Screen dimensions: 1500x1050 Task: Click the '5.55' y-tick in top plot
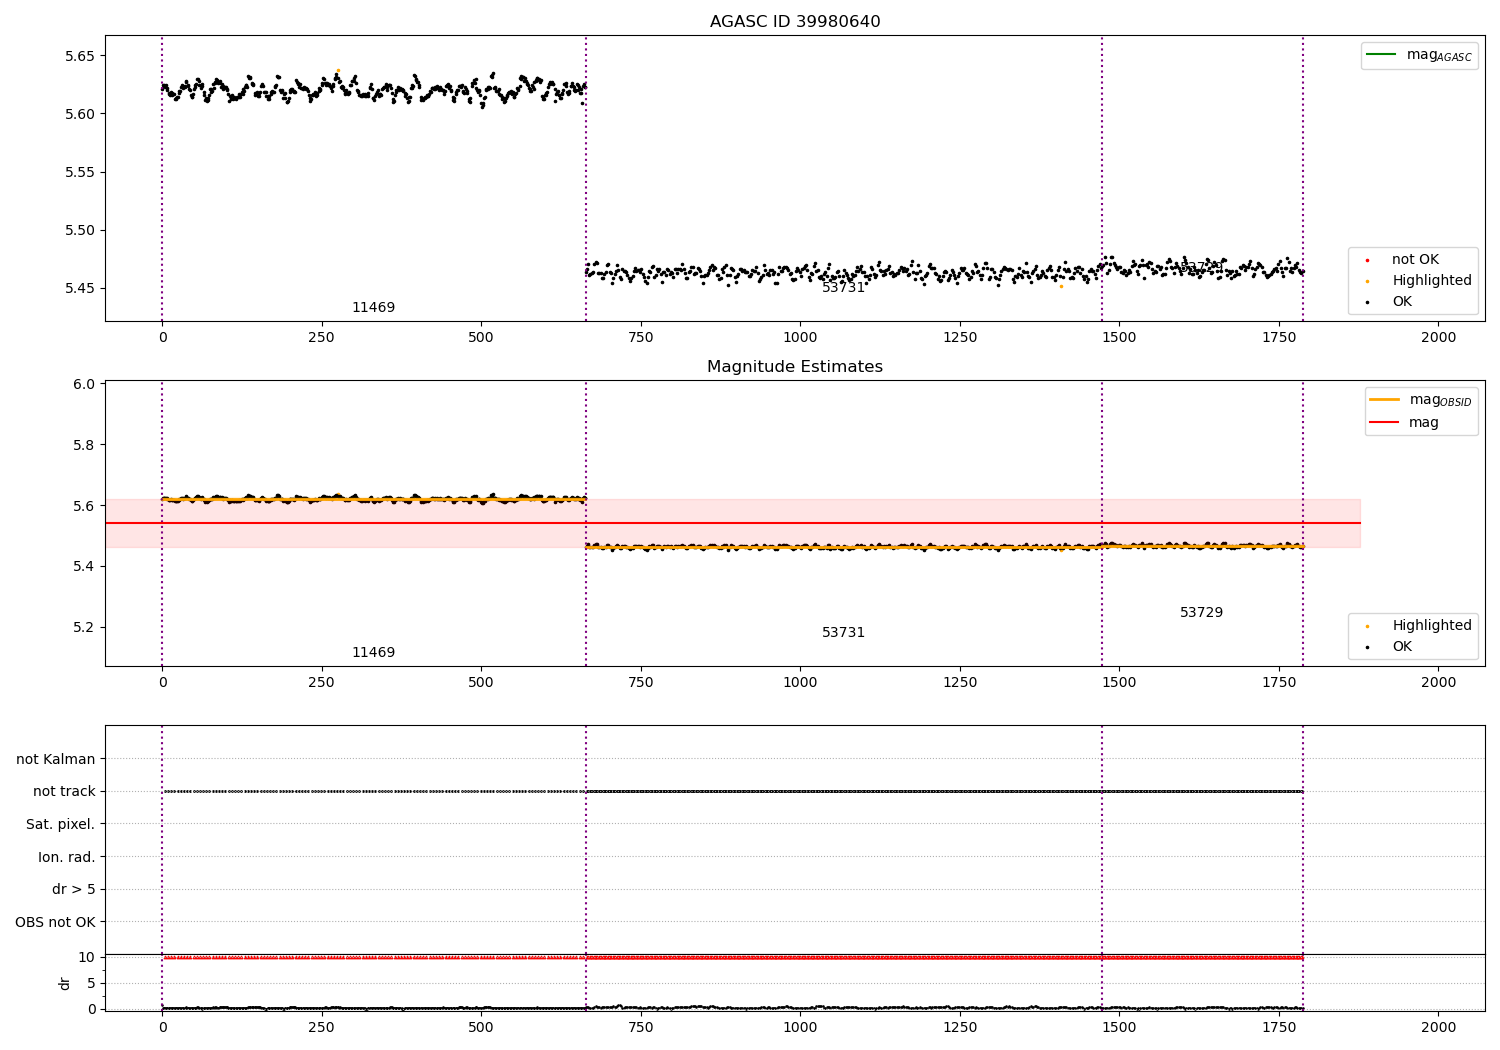coord(80,172)
